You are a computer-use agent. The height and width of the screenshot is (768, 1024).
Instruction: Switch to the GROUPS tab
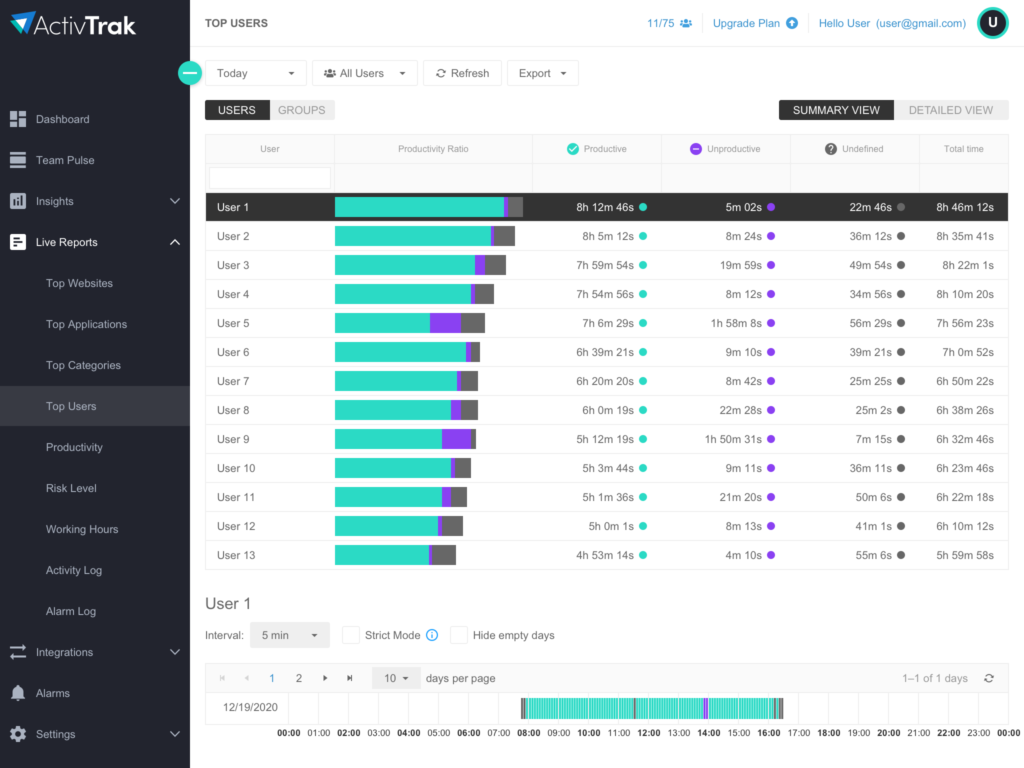click(x=301, y=110)
